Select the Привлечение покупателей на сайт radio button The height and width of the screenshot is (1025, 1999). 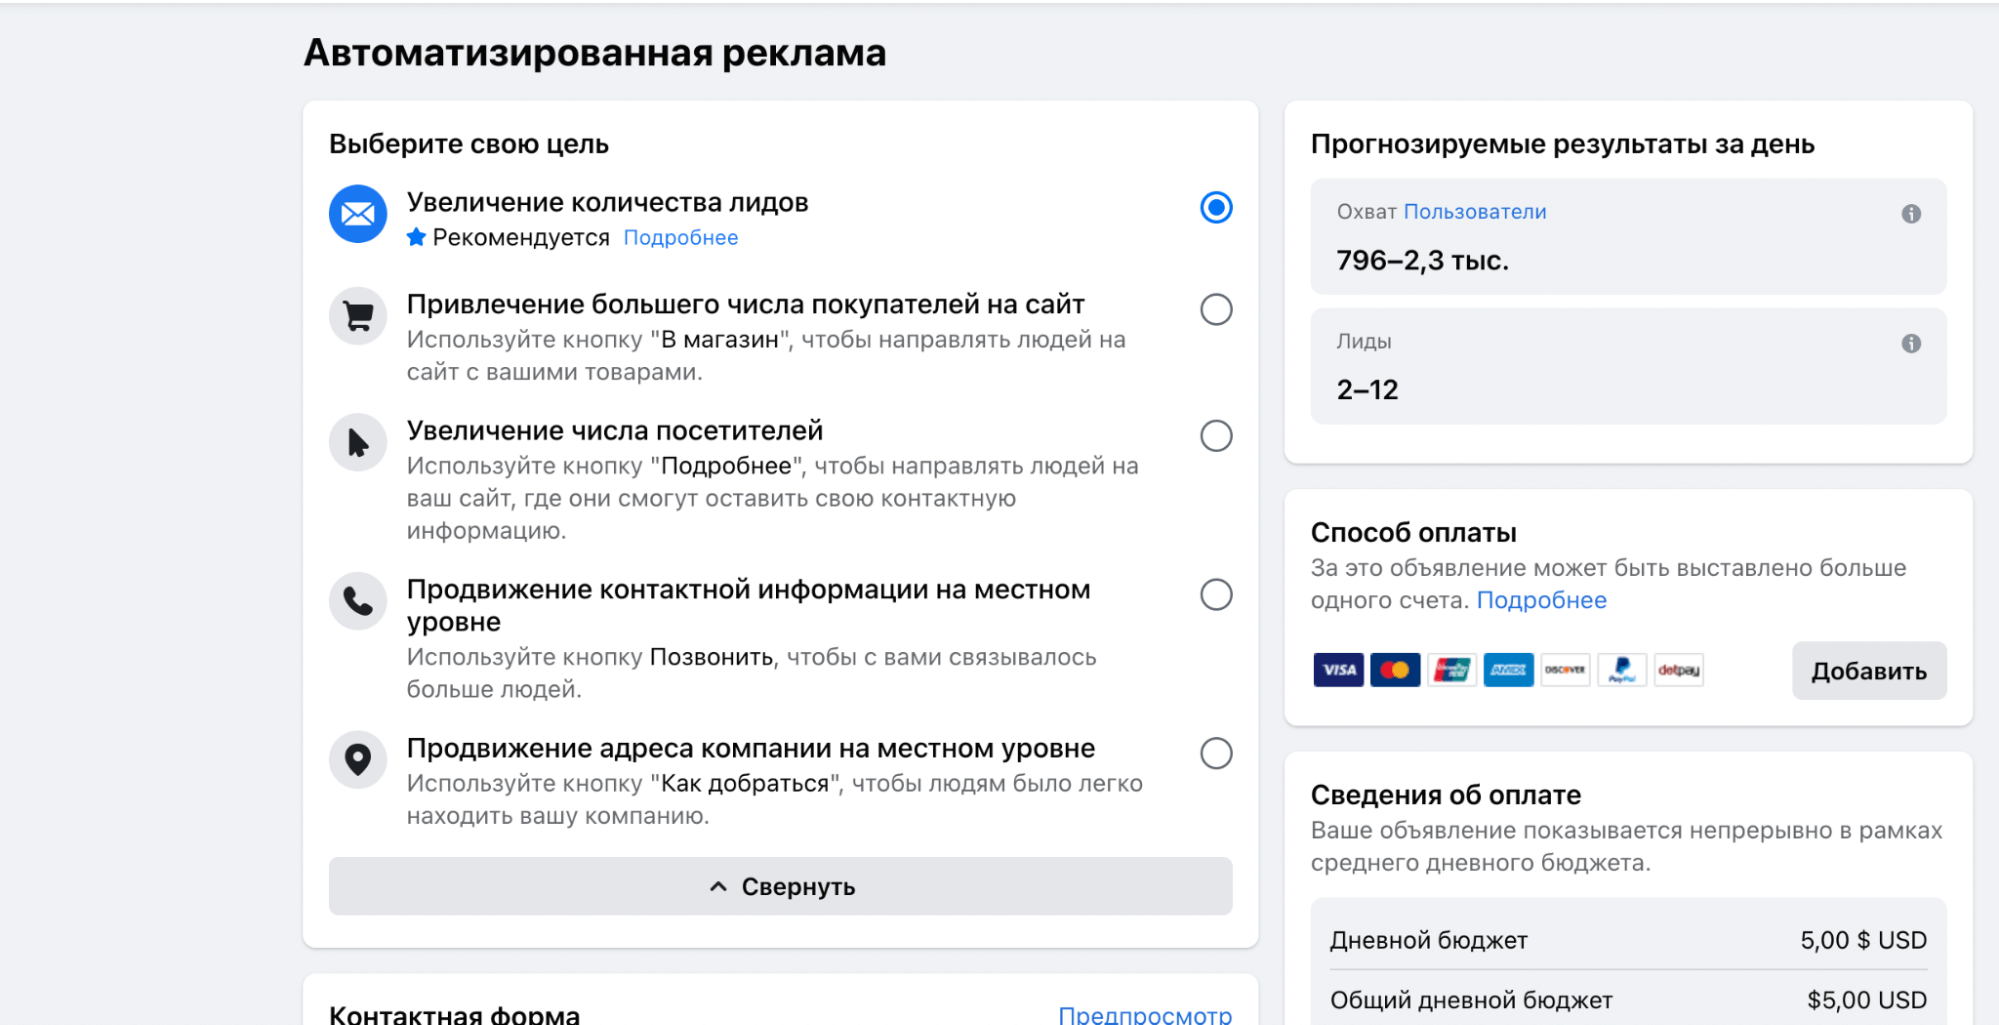(x=1216, y=309)
